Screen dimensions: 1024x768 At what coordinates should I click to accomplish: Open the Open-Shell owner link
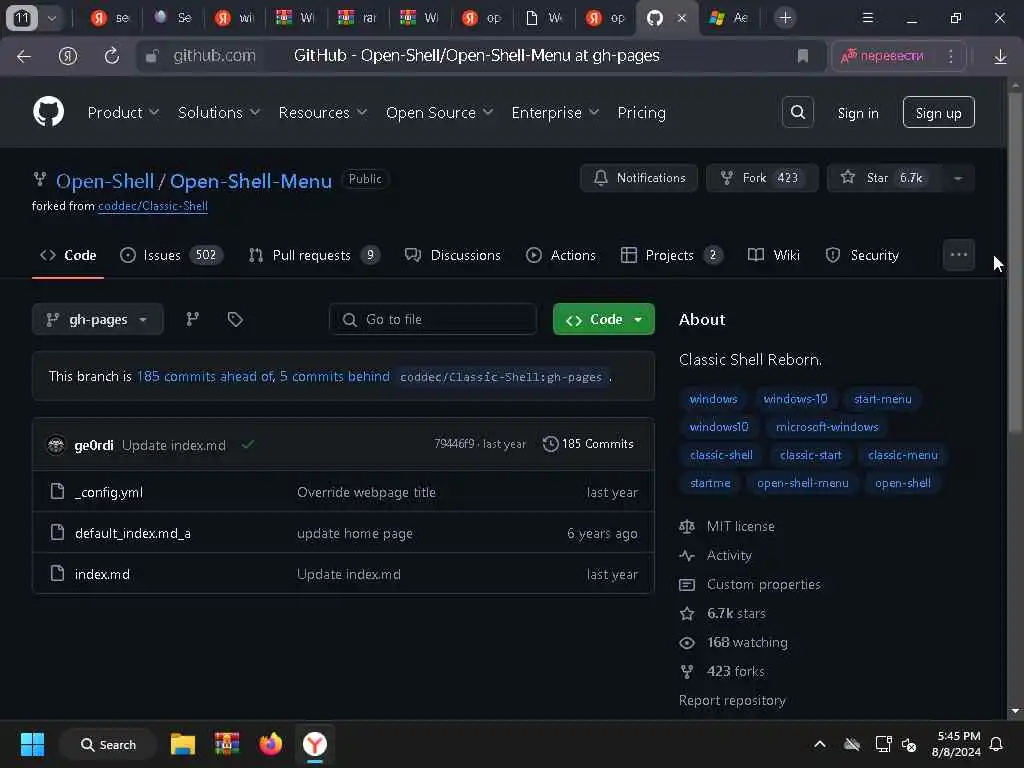coord(104,181)
